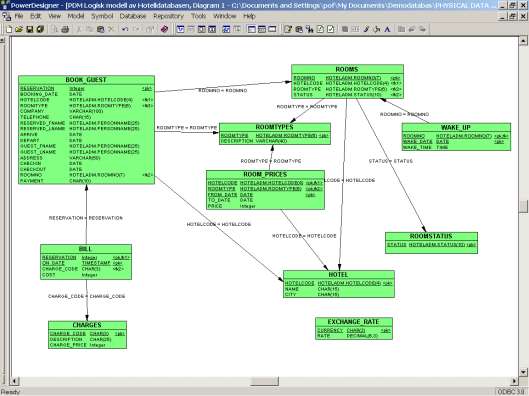Click the horizontal scrollbar right arrow

pyautogui.click(x=514, y=381)
